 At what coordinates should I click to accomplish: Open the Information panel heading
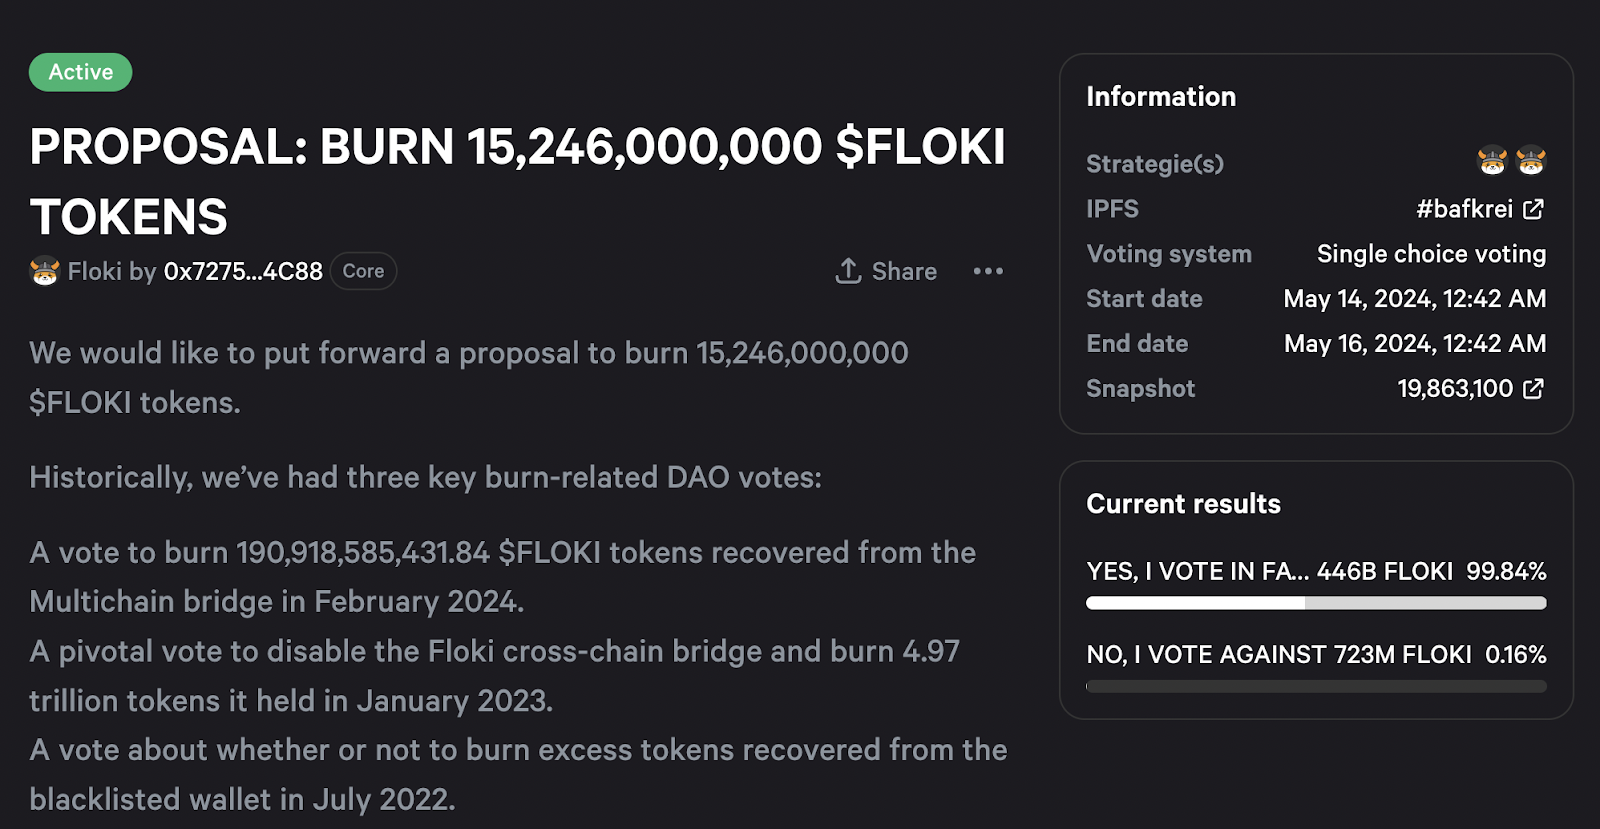pyautogui.click(x=1161, y=96)
